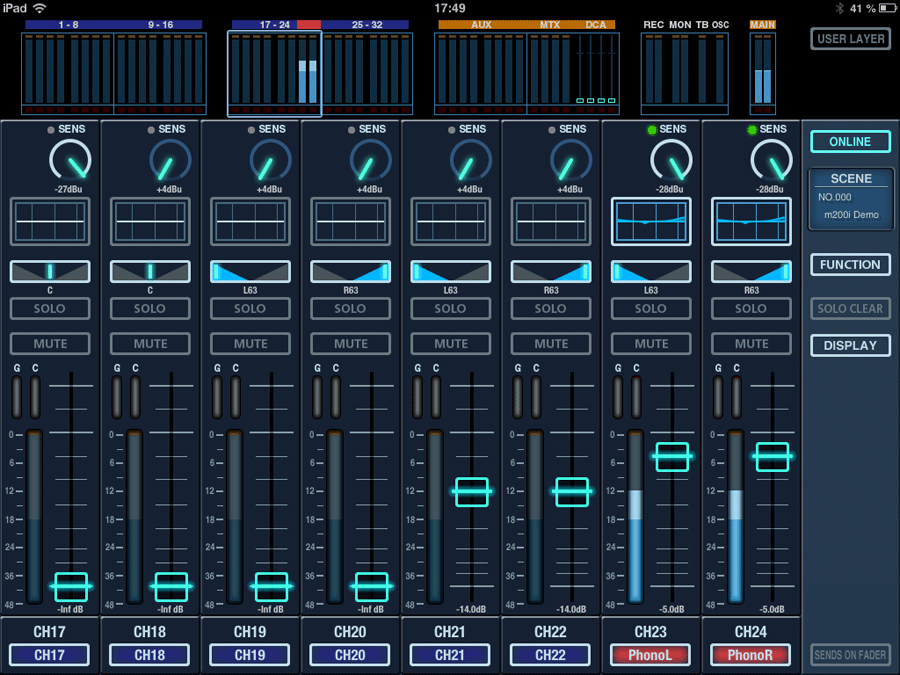900x675 pixels.
Task: Open the USER LAYER view
Action: point(850,39)
